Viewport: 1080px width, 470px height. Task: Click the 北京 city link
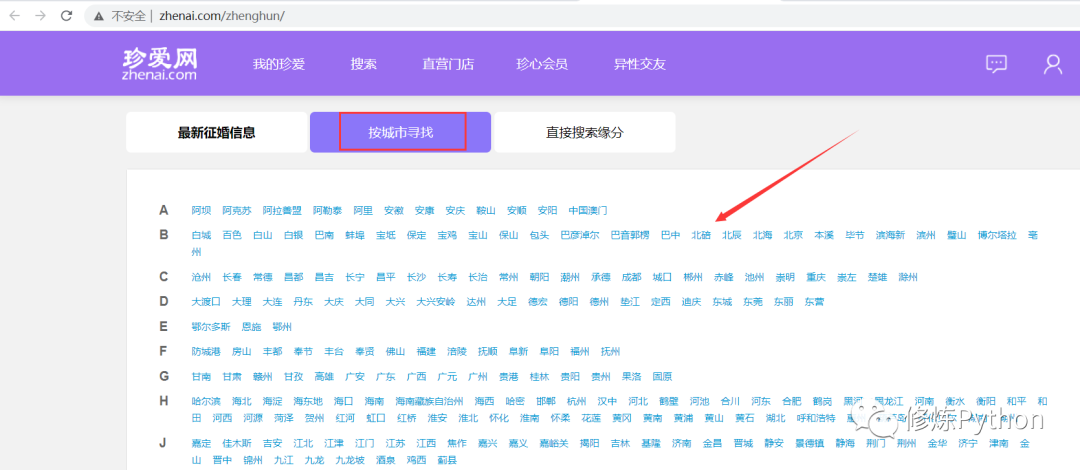(793, 235)
